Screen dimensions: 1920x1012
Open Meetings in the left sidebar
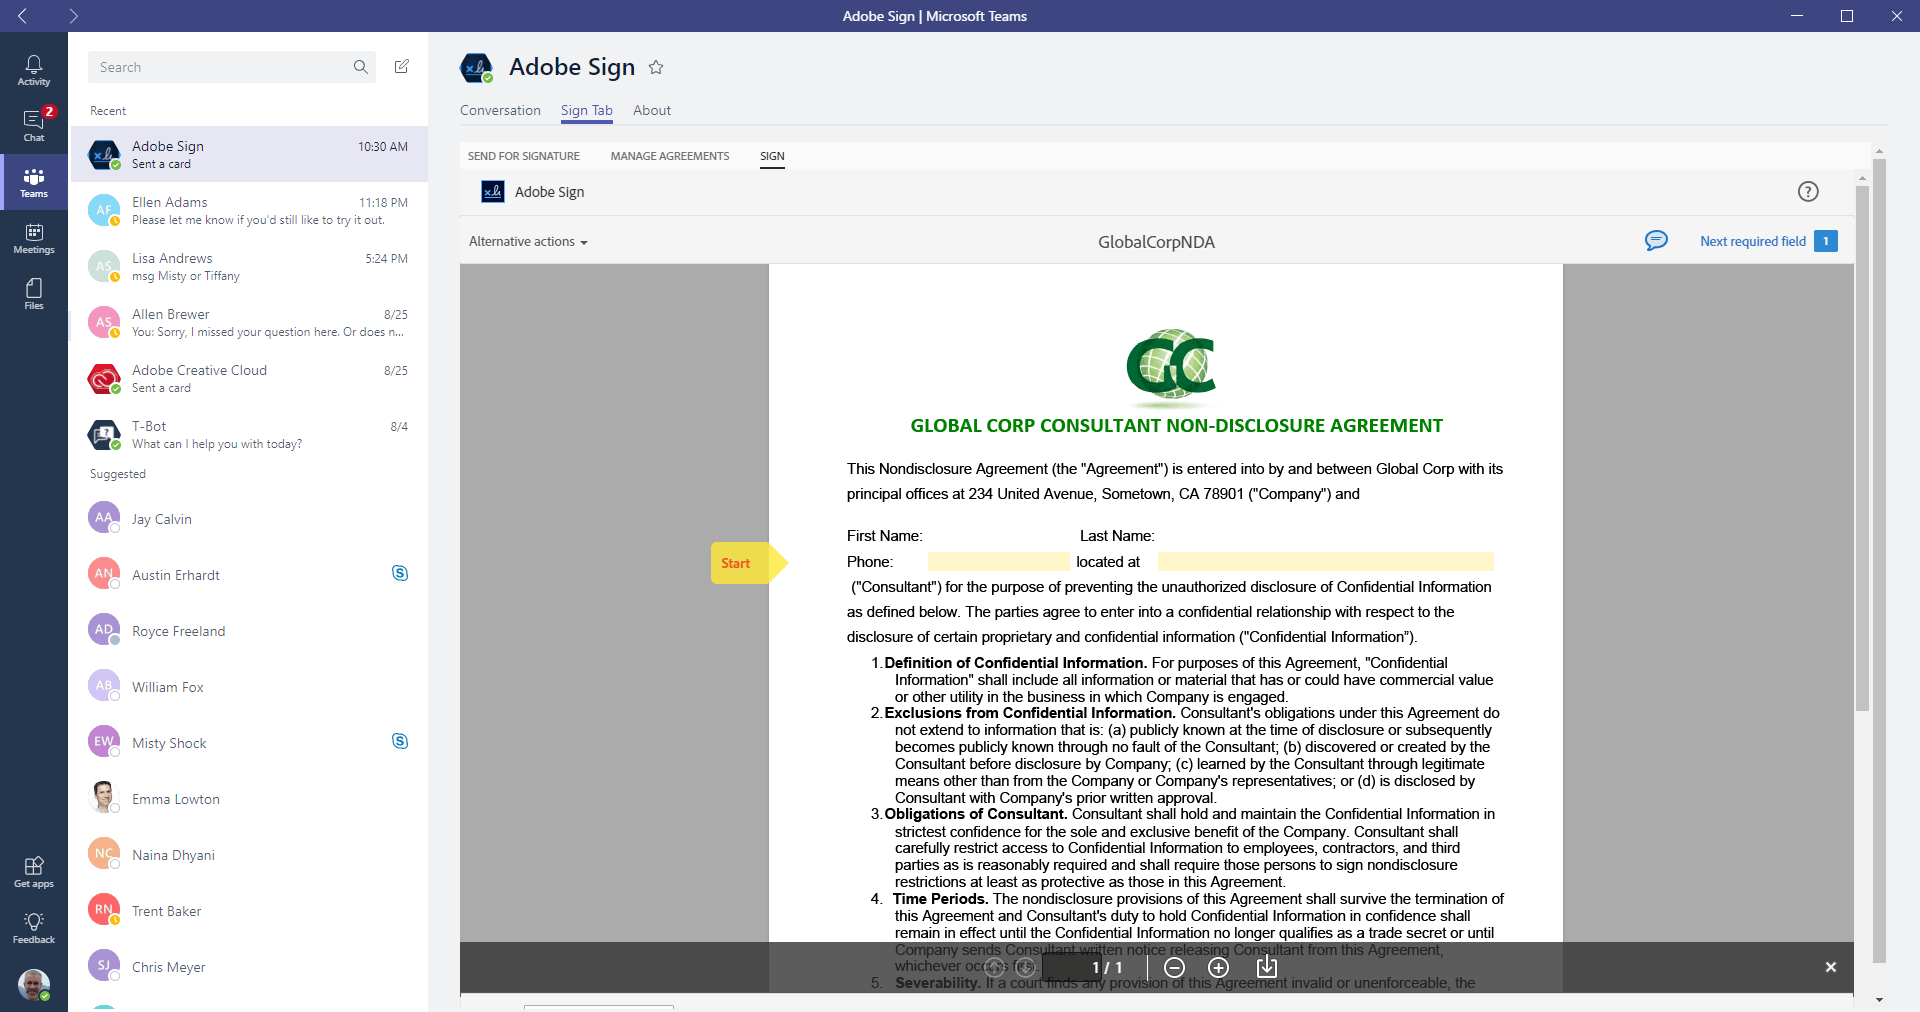pos(33,238)
